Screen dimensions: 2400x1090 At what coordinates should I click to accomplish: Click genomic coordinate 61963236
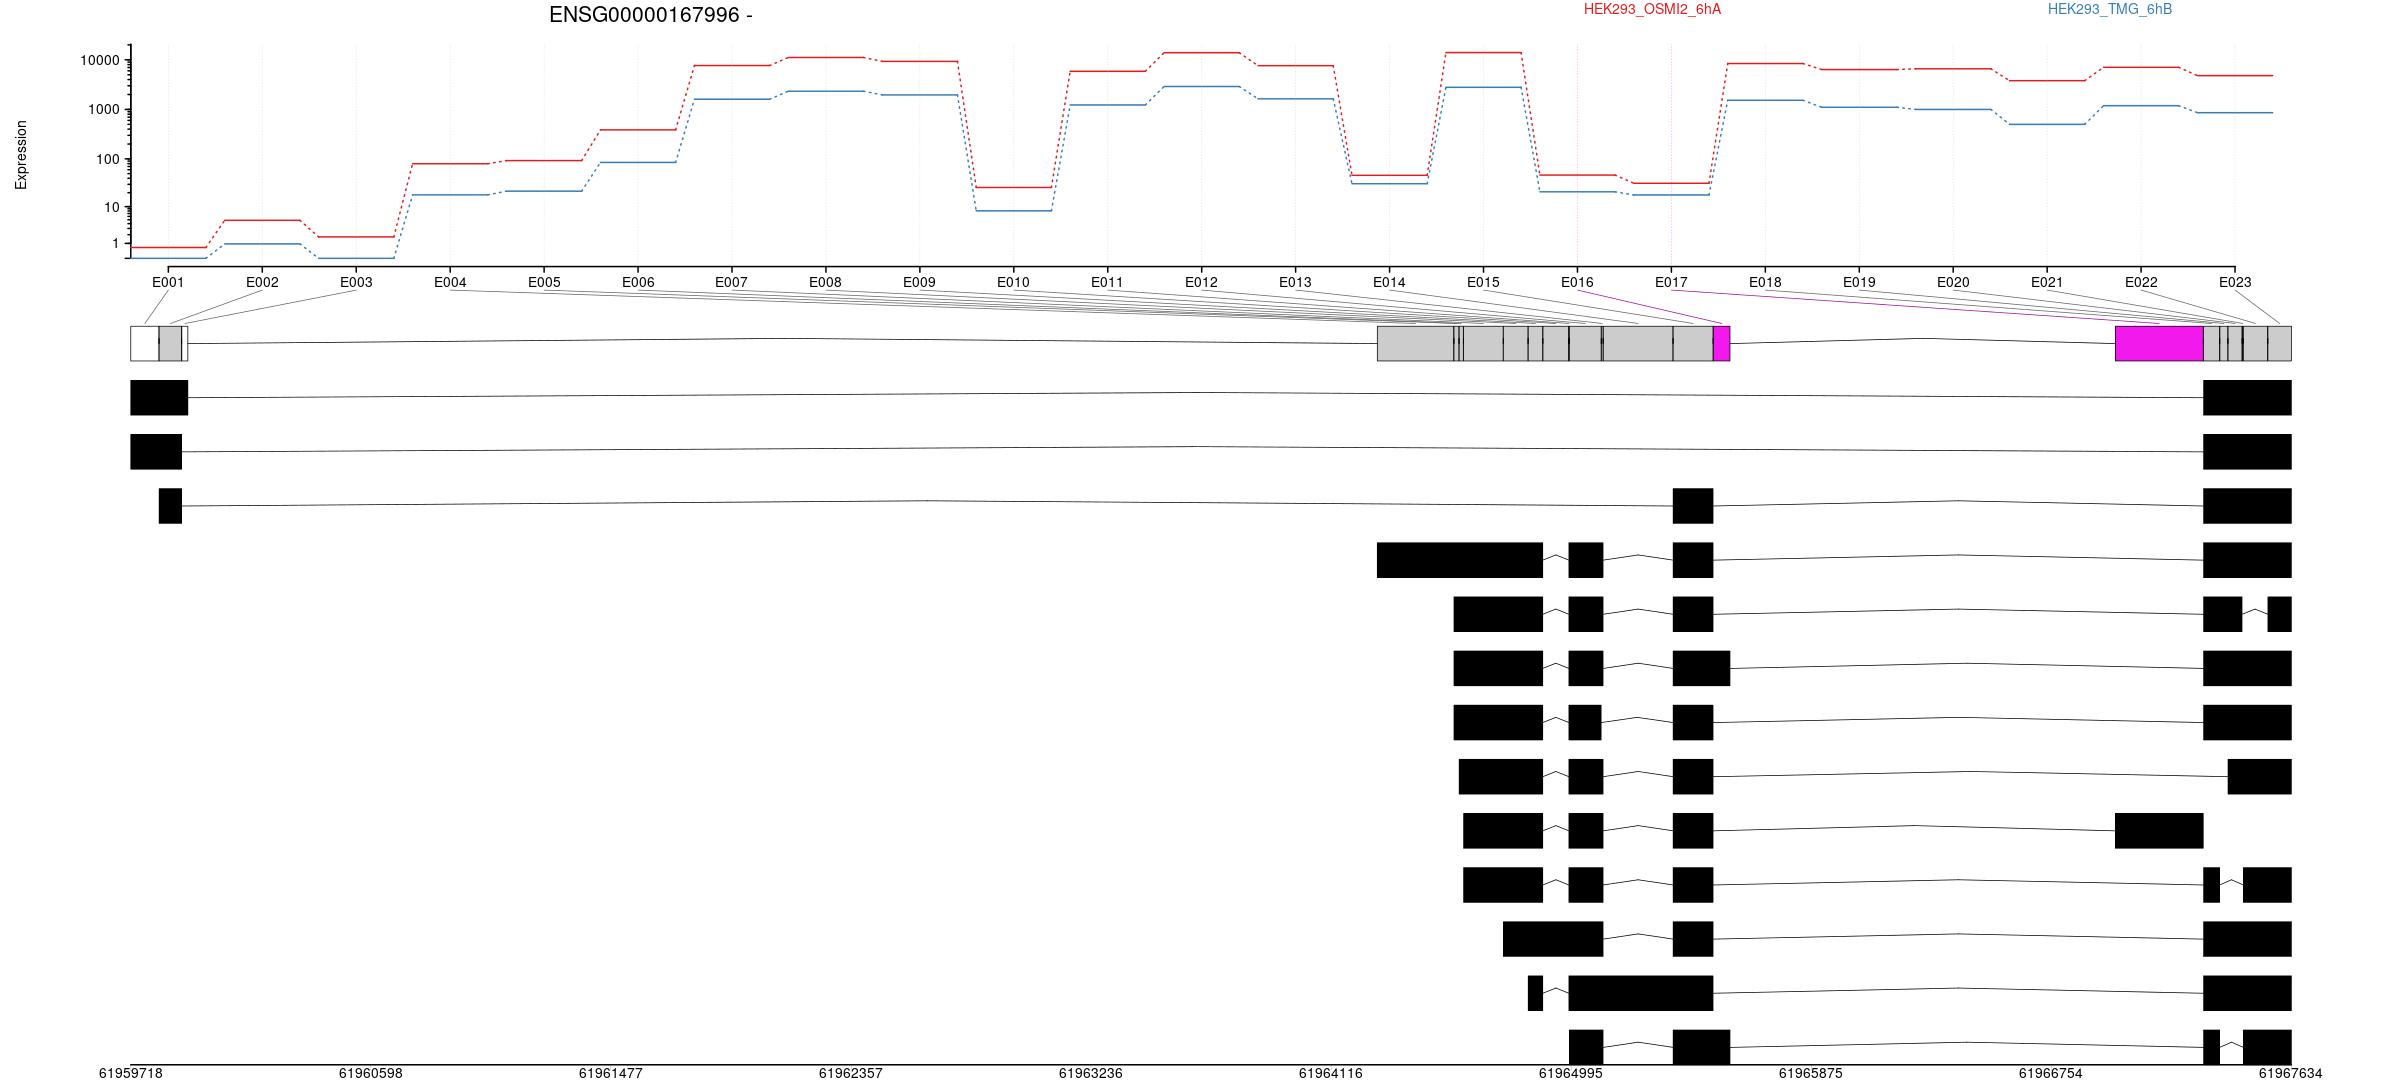pyautogui.click(x=1090, y=1073)
